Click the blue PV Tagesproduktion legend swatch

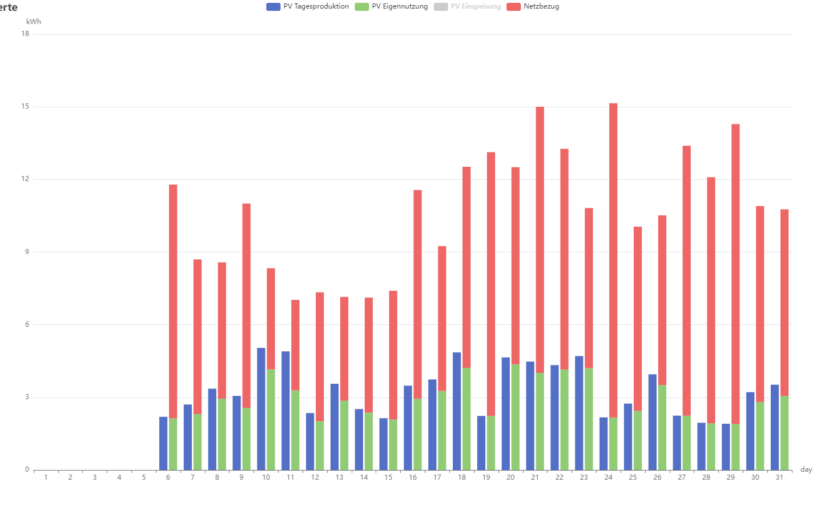(273, 6)
